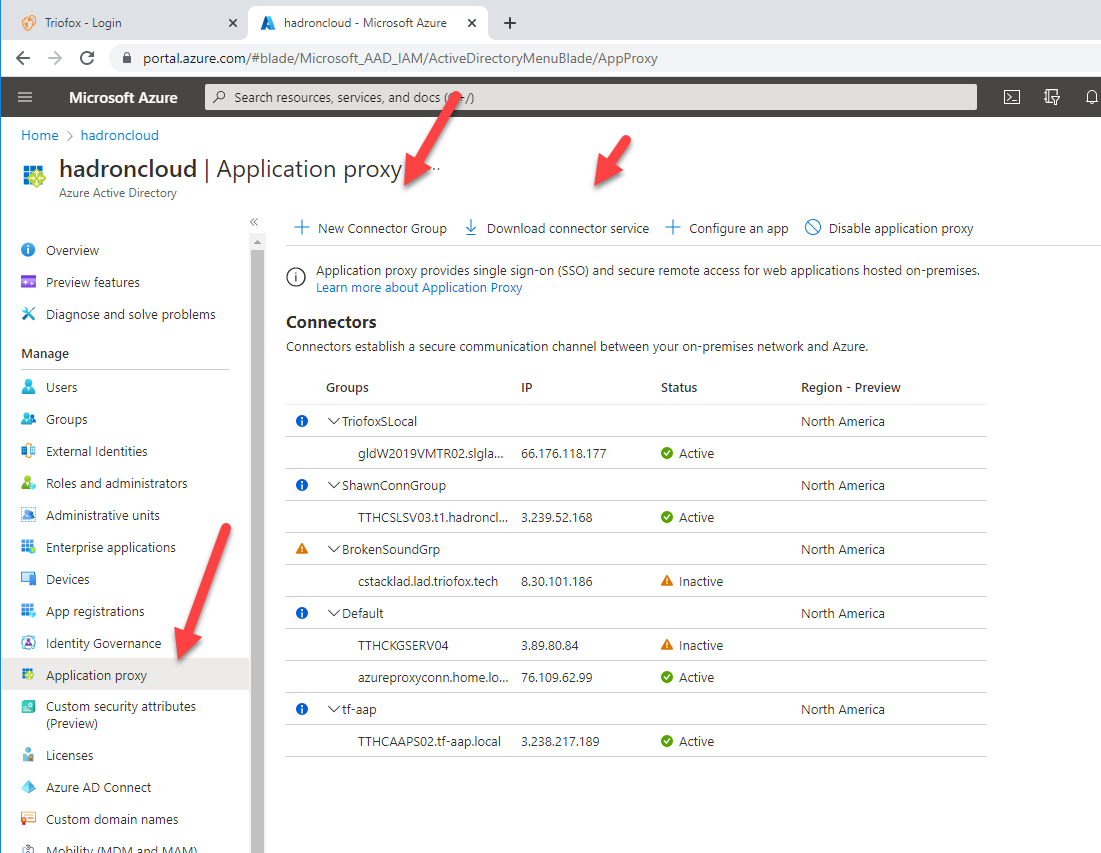Click New Connector Group button
Image resolution: width=1101 pixels, height=853 pixels.
[x=370, y=228]
